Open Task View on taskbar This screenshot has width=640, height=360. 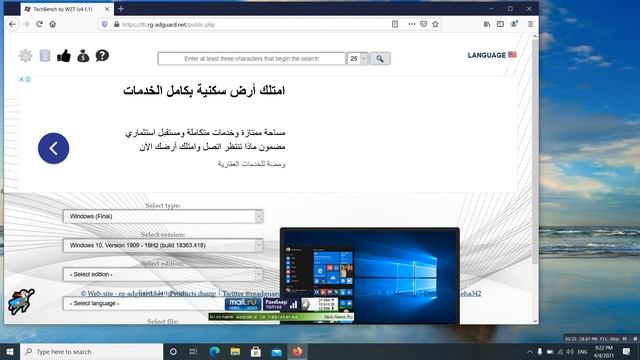193,351
